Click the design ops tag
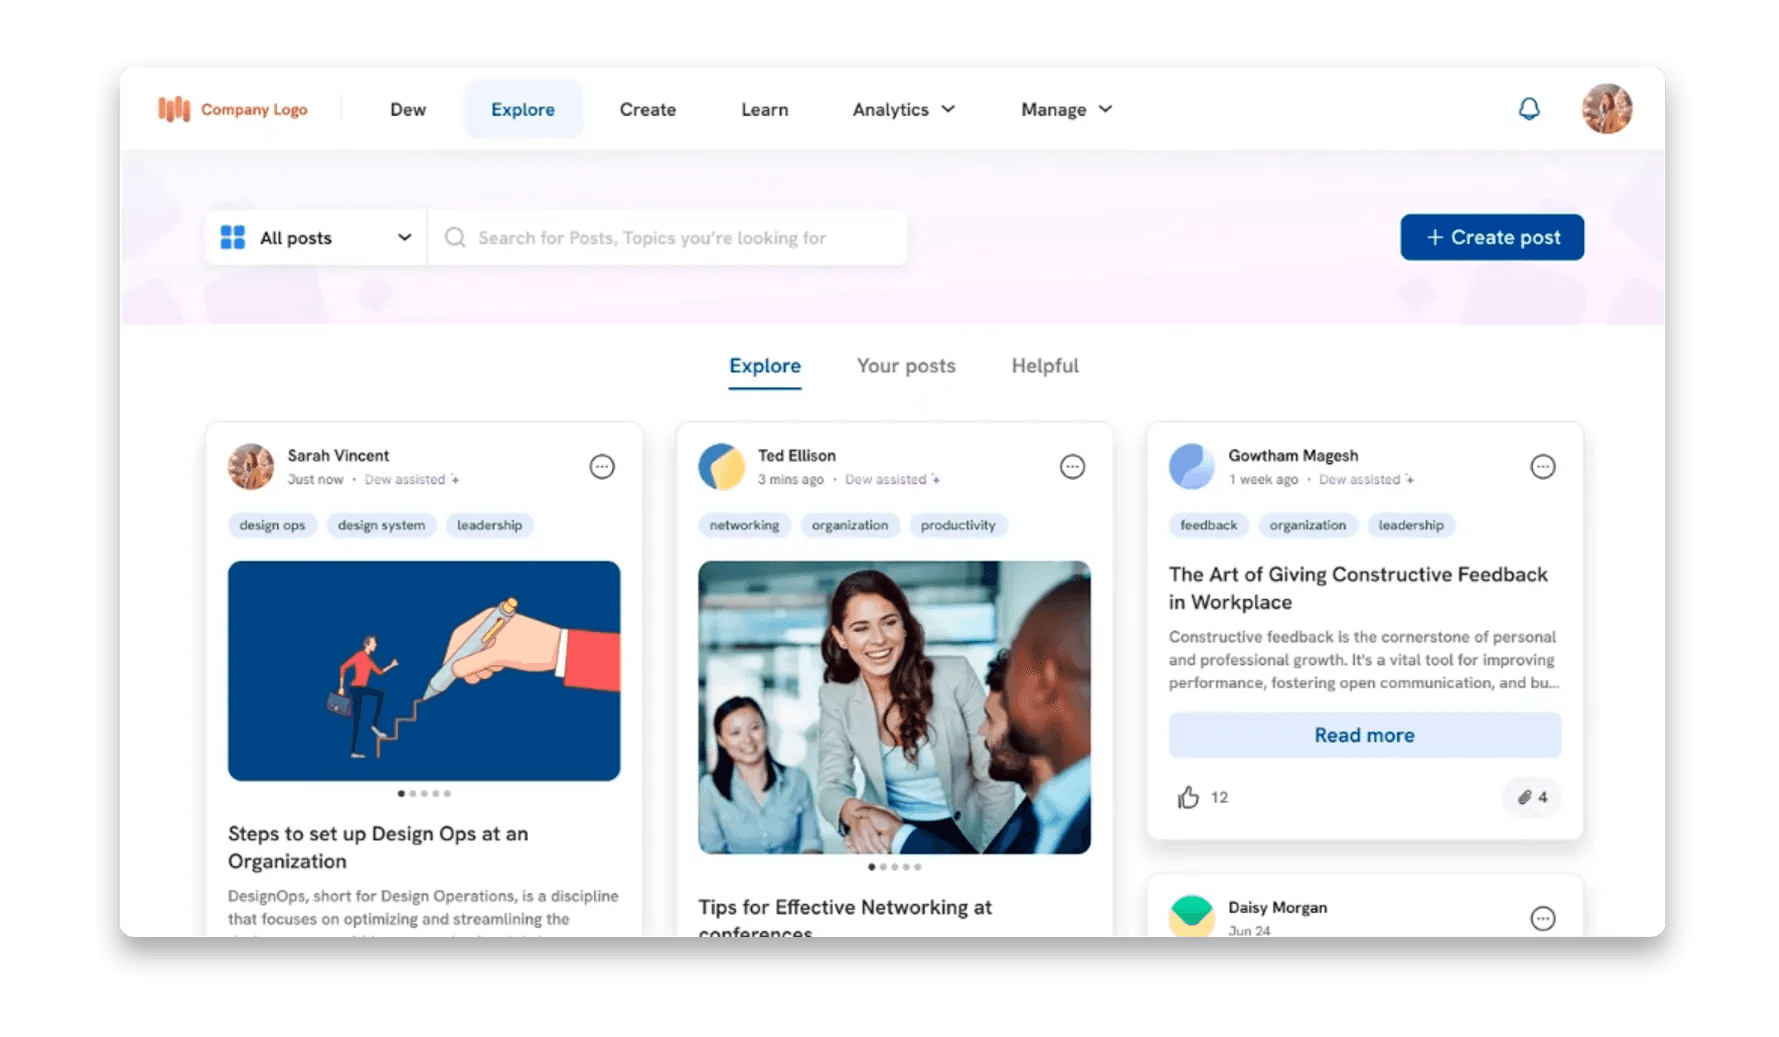The height and width of the screenshot is (1037, 1779). [x=272, y=525]
